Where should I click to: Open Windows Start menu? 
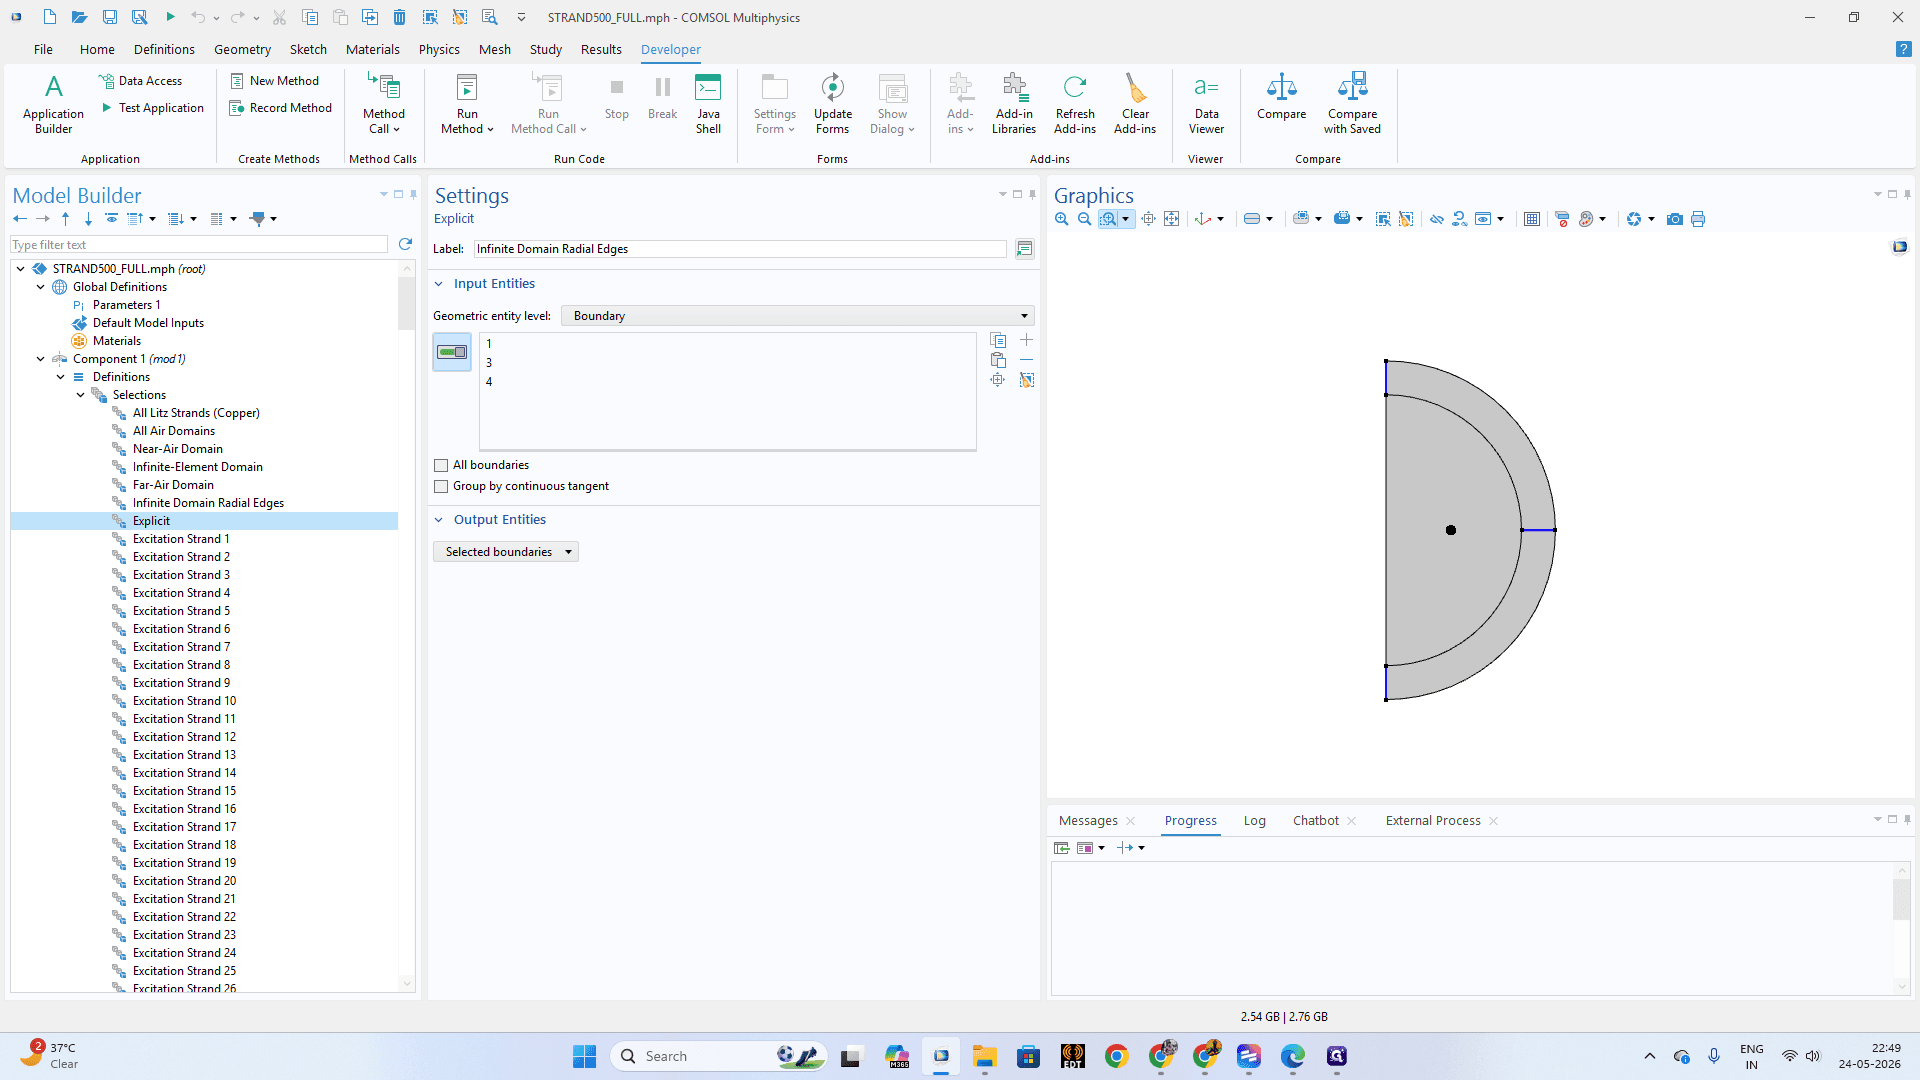(x=584, y=1056)
